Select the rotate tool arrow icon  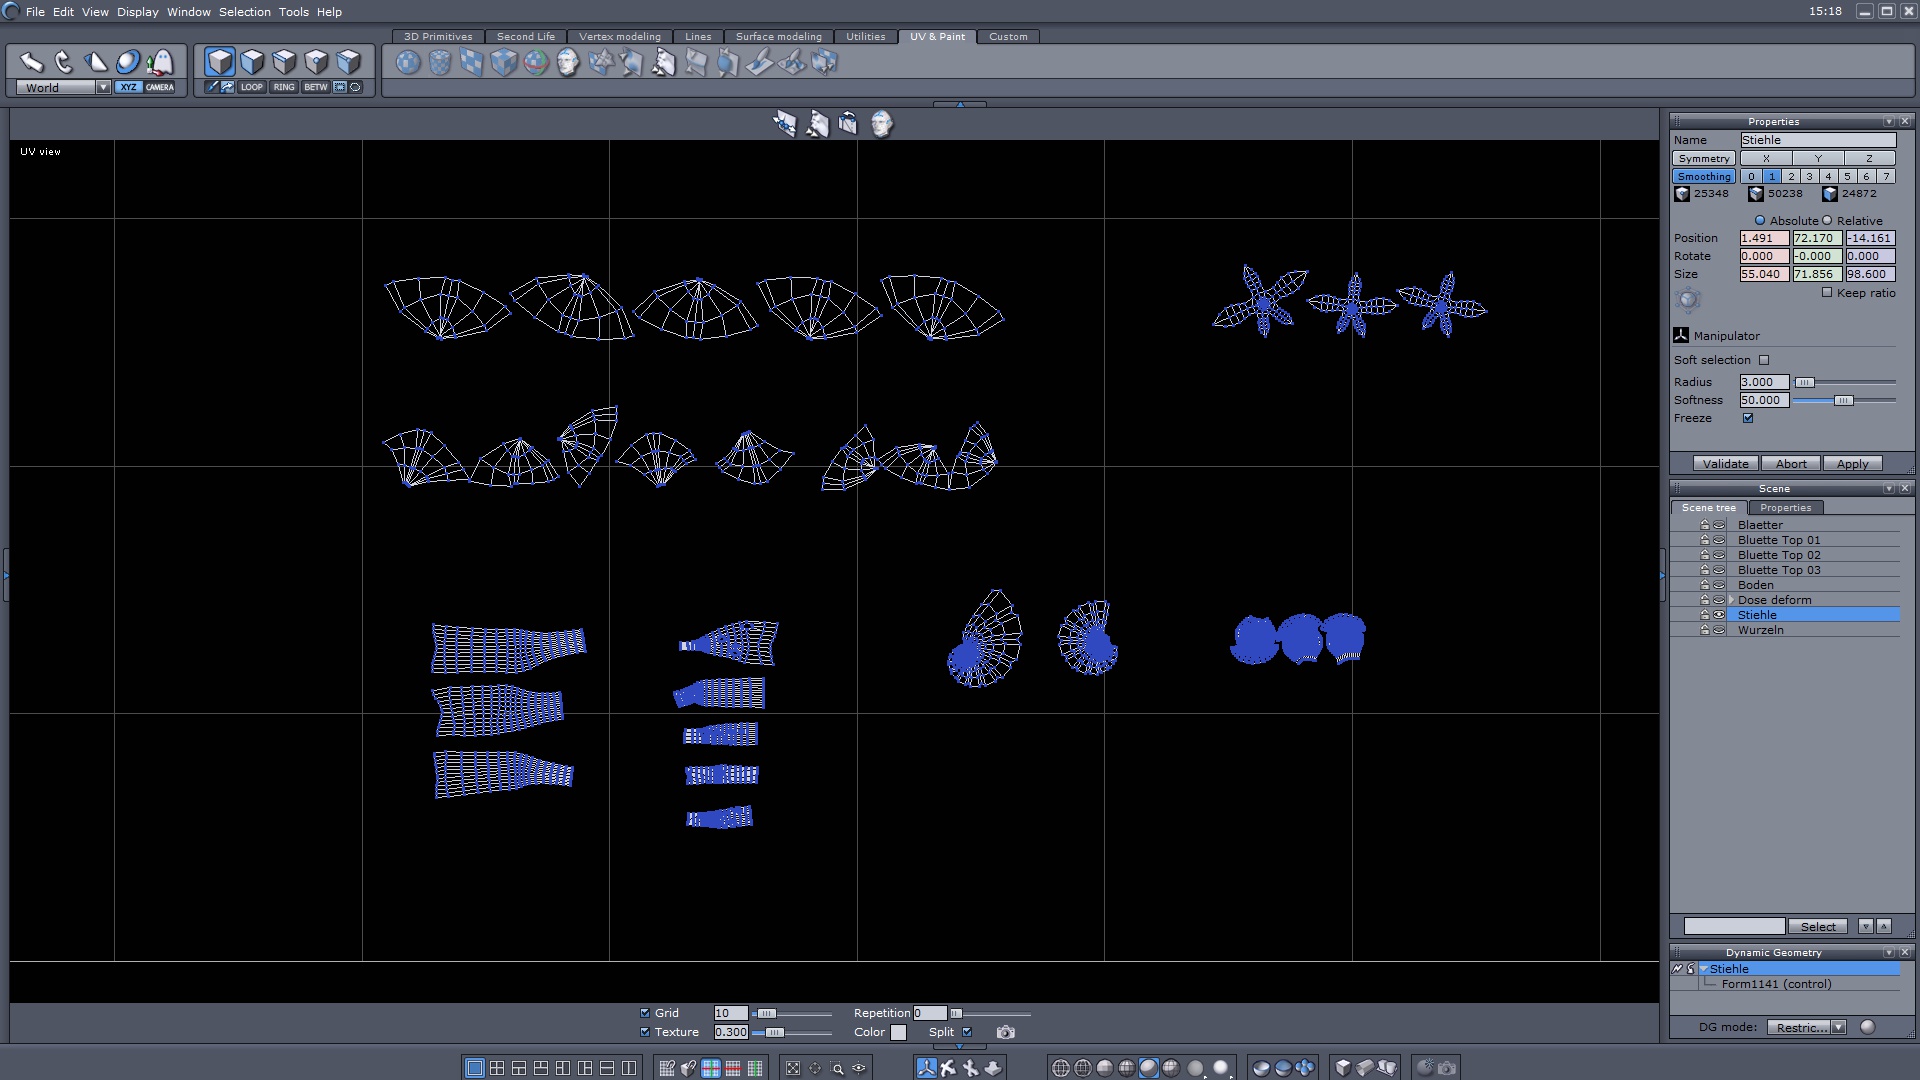[64, 62]
